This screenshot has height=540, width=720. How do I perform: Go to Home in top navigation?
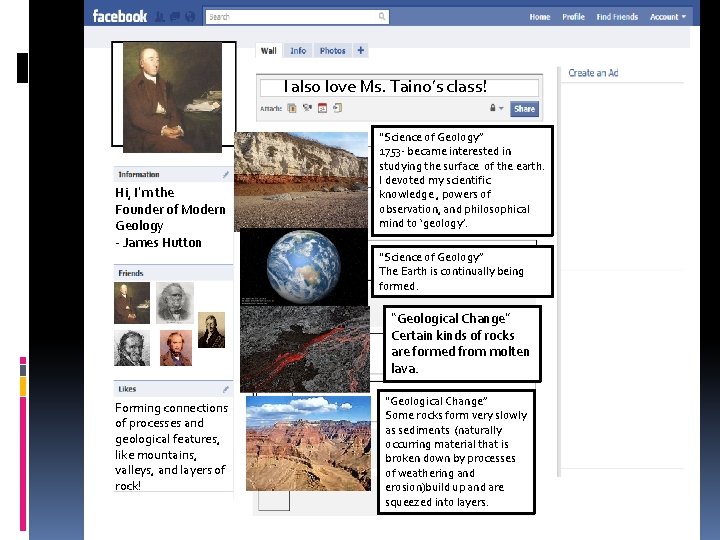click(540, 17)
